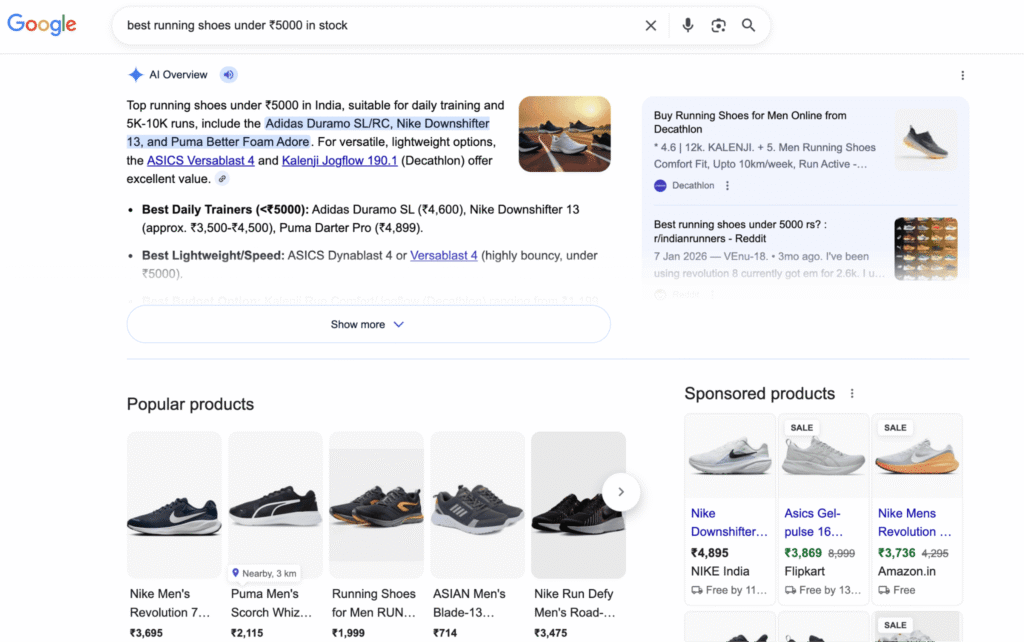Open Google Lens image search icon
1024x642 pixels.
718,25
